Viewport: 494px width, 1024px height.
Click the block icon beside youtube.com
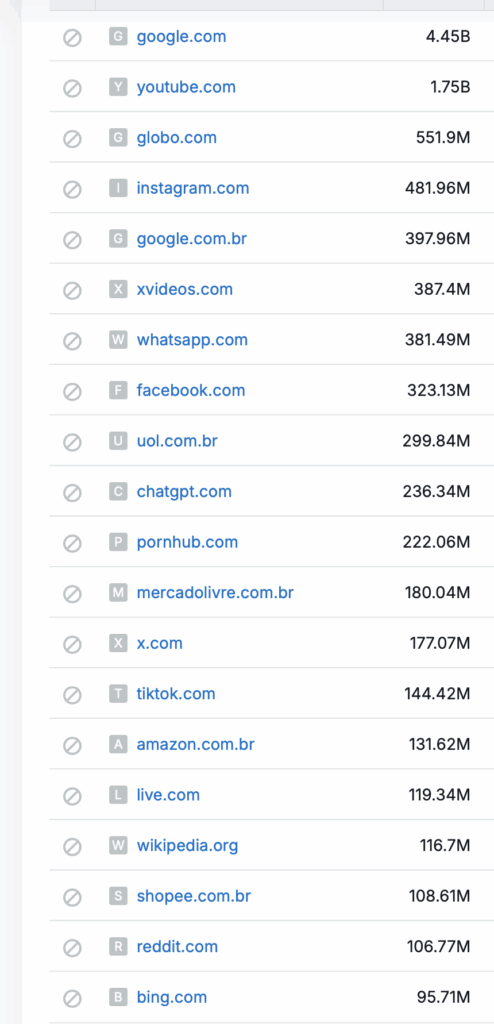[72, 88]
